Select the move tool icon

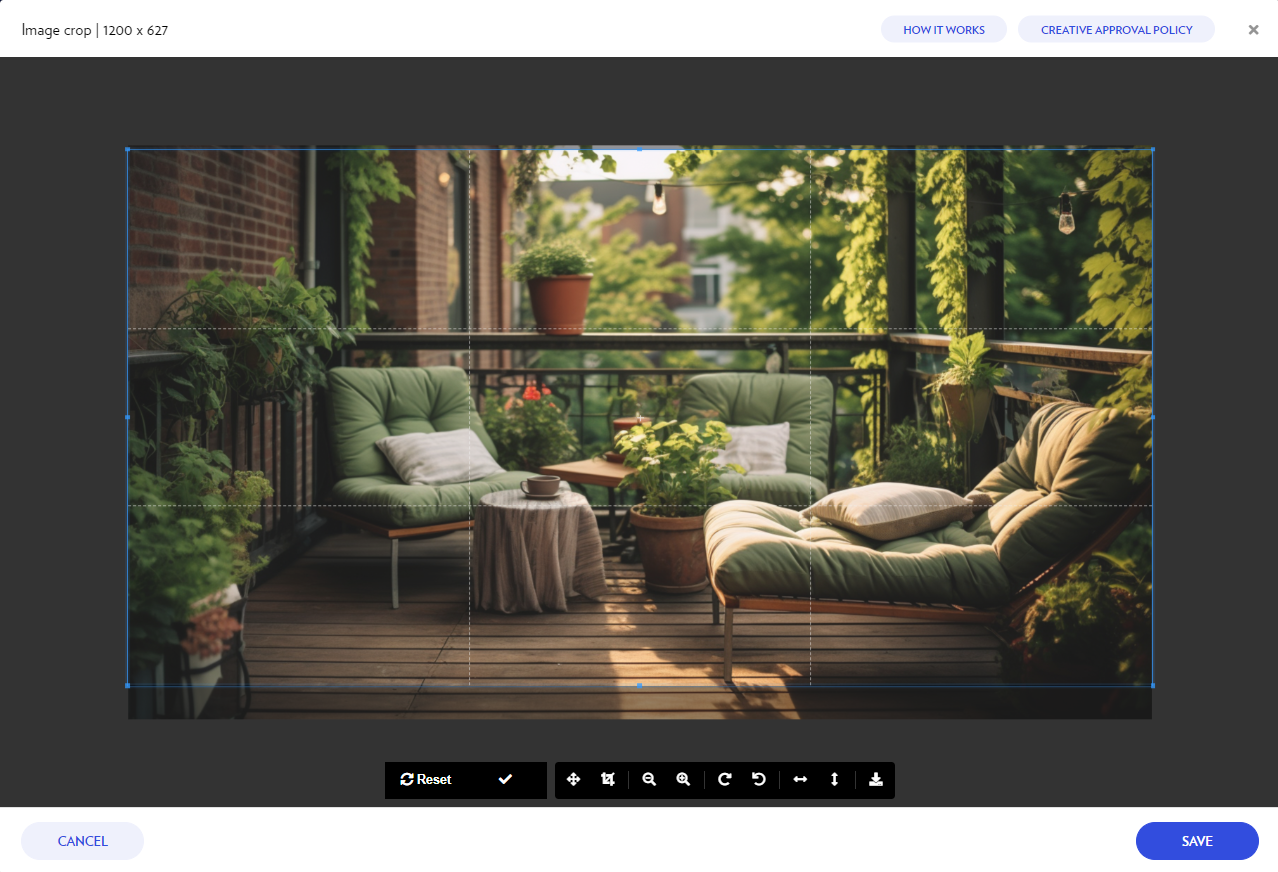tap(573, 780)
